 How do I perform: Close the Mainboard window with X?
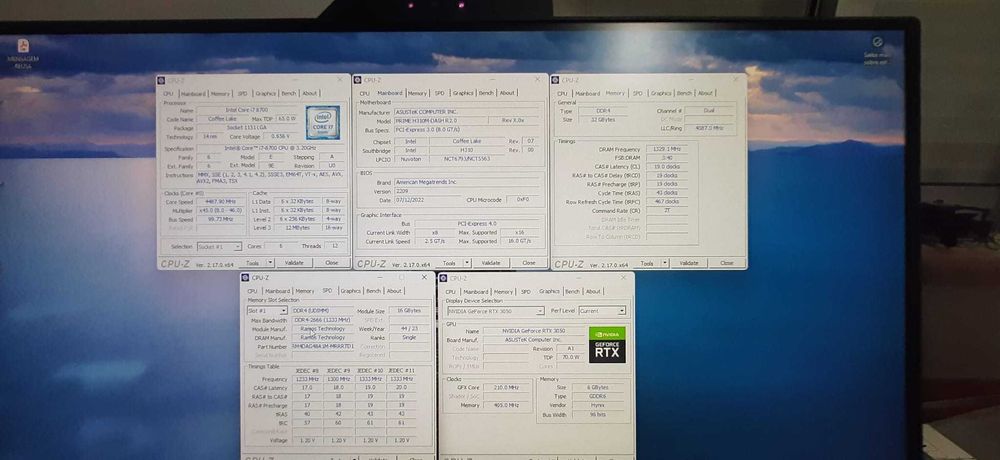point(537,80)
